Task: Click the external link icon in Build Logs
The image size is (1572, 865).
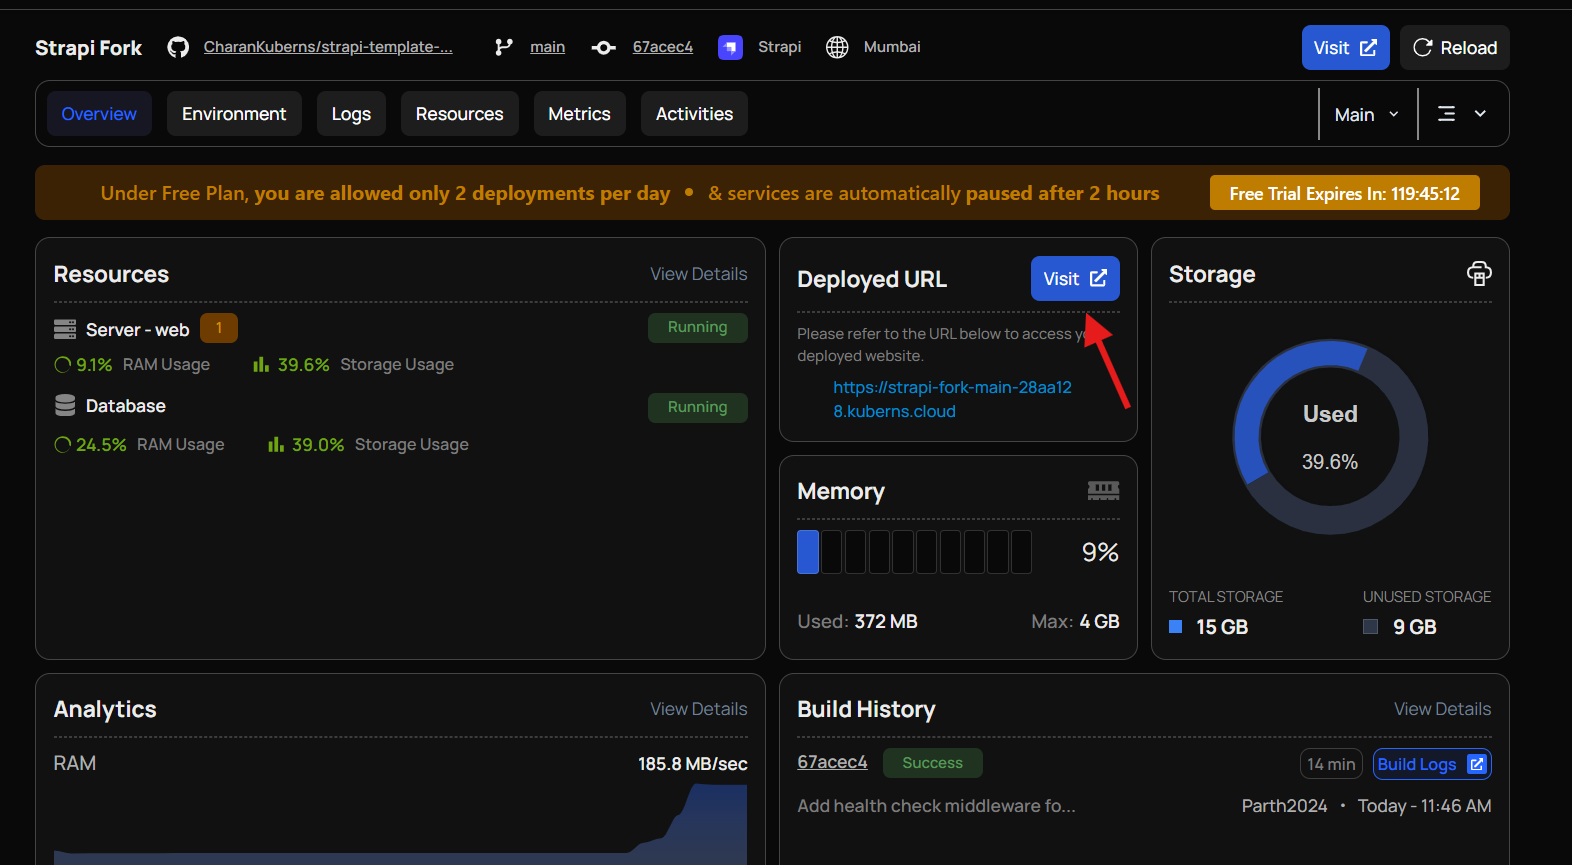Action: point(1476,764)
